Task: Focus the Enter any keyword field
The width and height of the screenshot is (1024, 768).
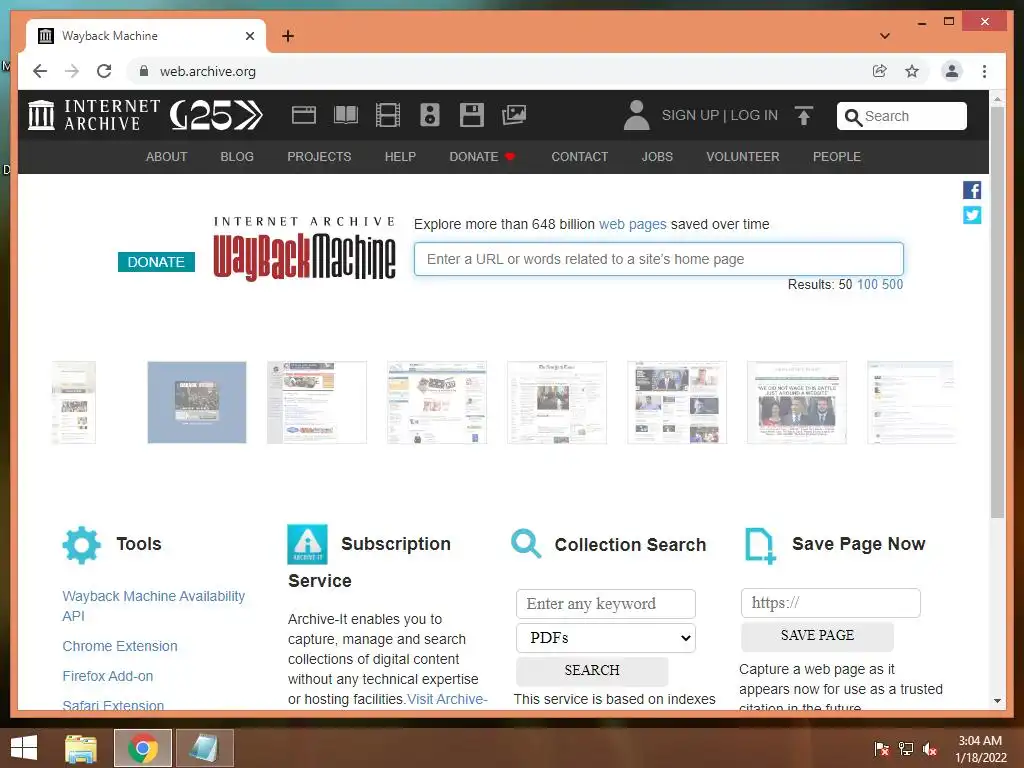Action: 606,604
